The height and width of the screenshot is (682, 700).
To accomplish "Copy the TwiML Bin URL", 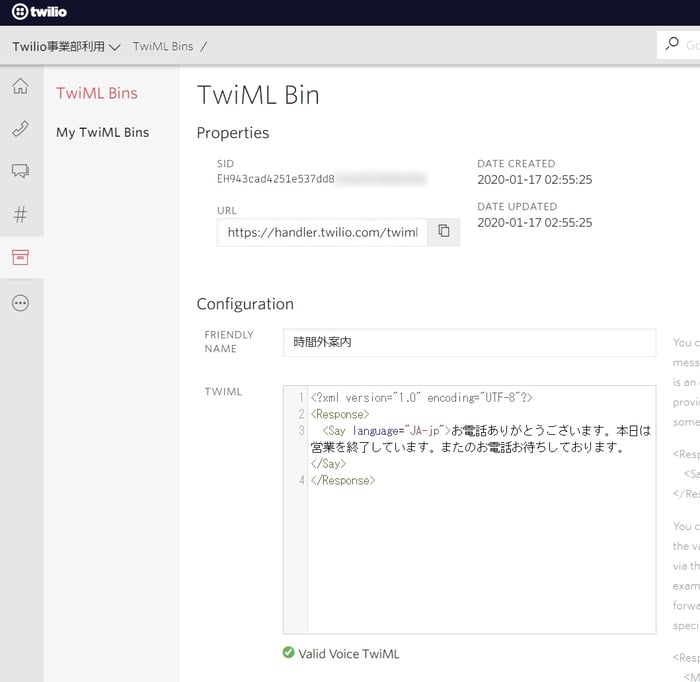I will (443, 231).
